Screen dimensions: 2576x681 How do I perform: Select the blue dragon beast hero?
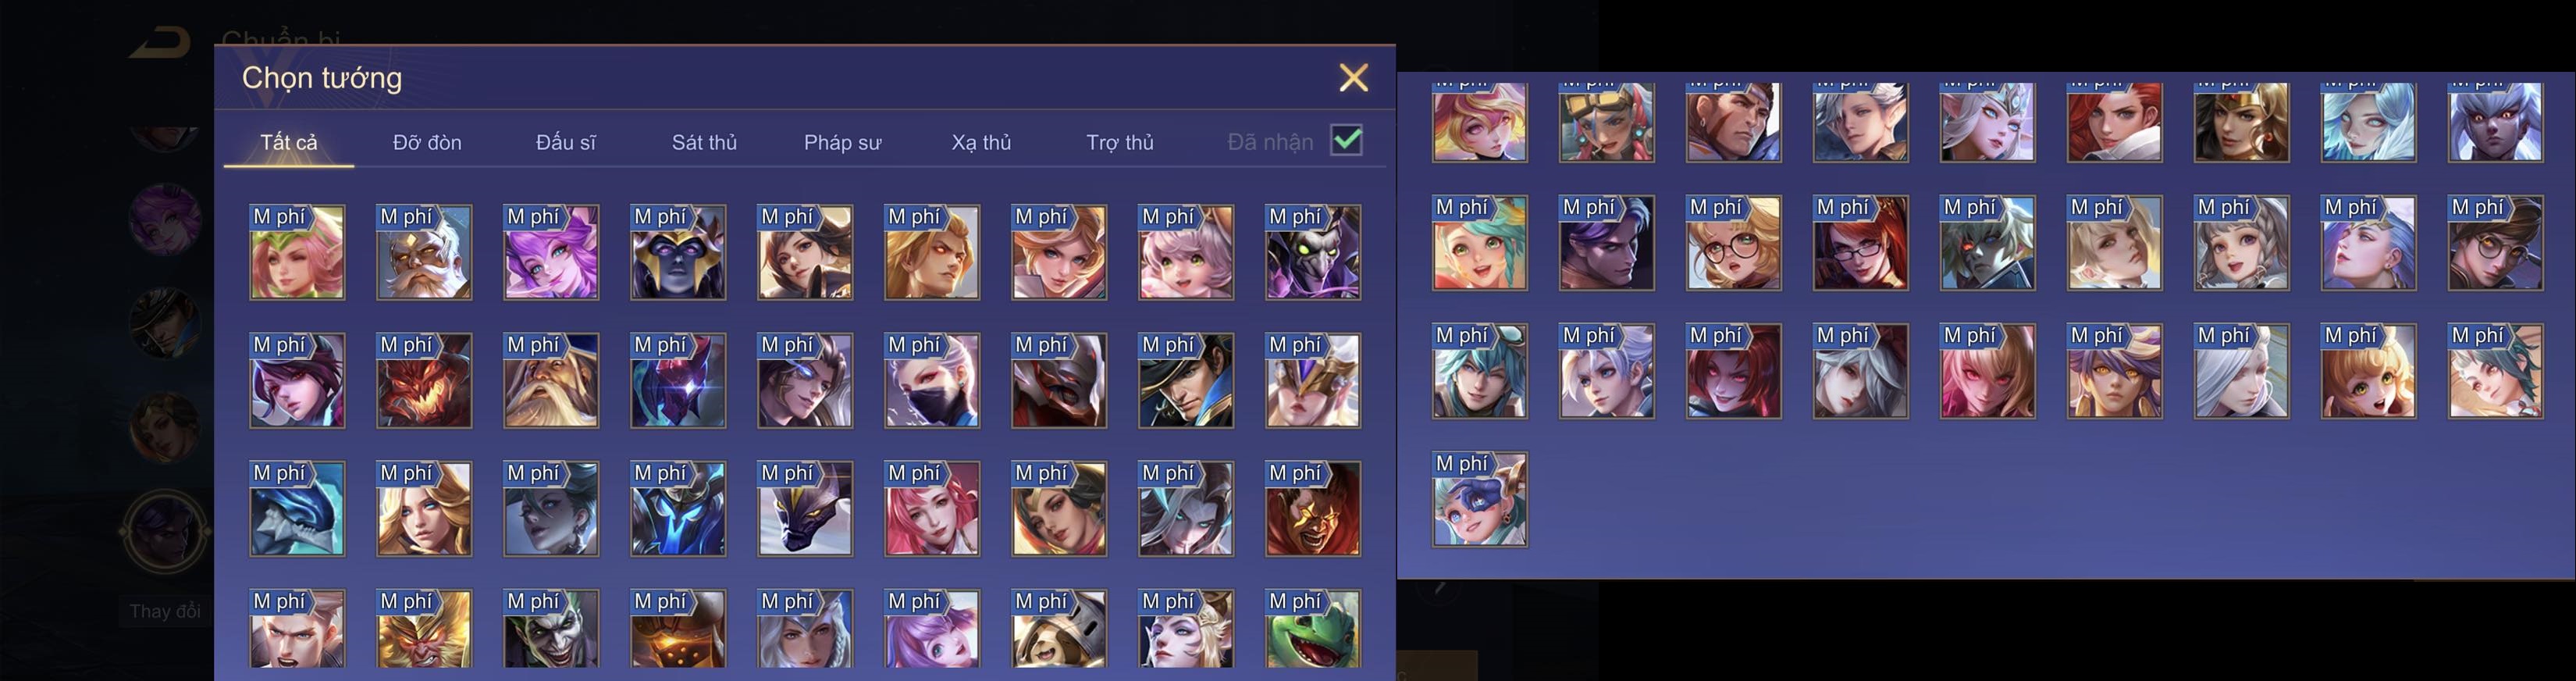[297, 508]
